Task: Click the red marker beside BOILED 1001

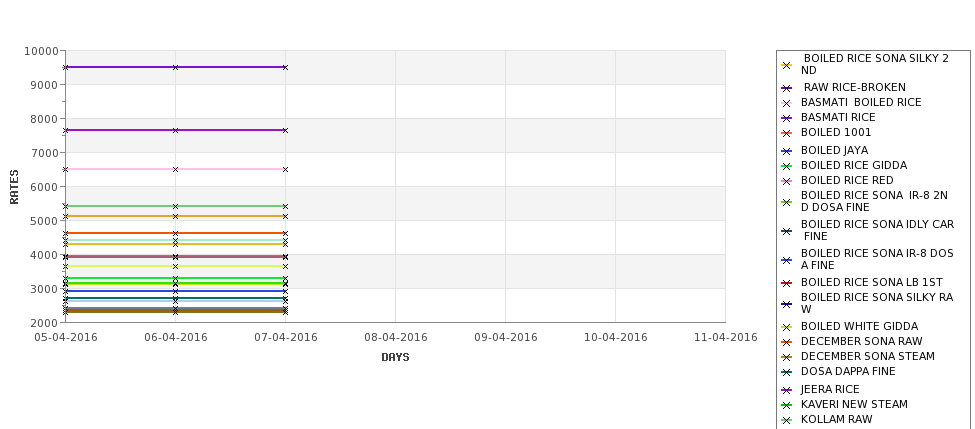Action: 787,134
